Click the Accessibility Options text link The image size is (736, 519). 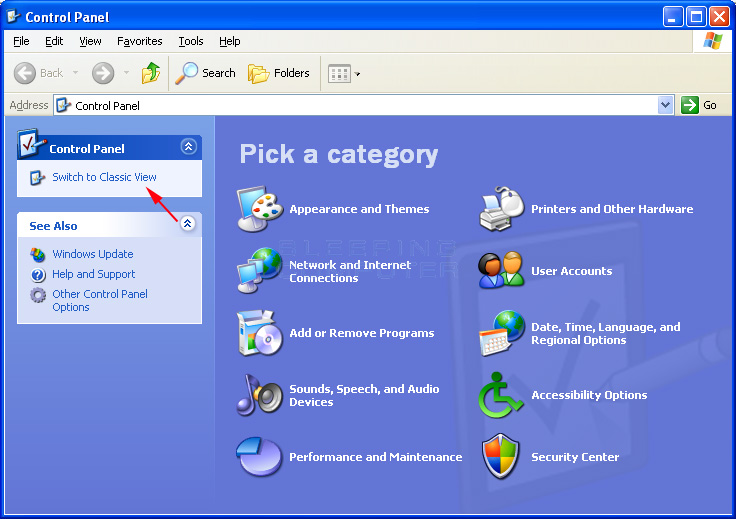point(589,395)
